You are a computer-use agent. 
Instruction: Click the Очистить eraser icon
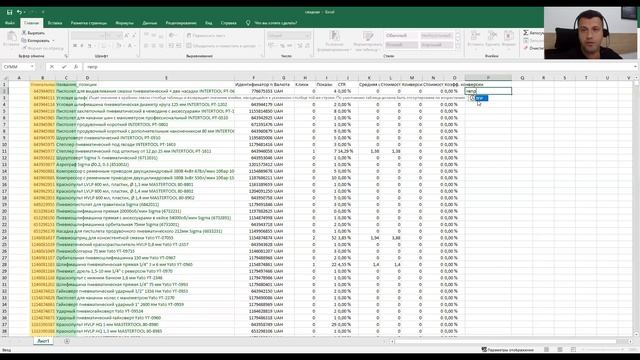click(x=526, y=48)
